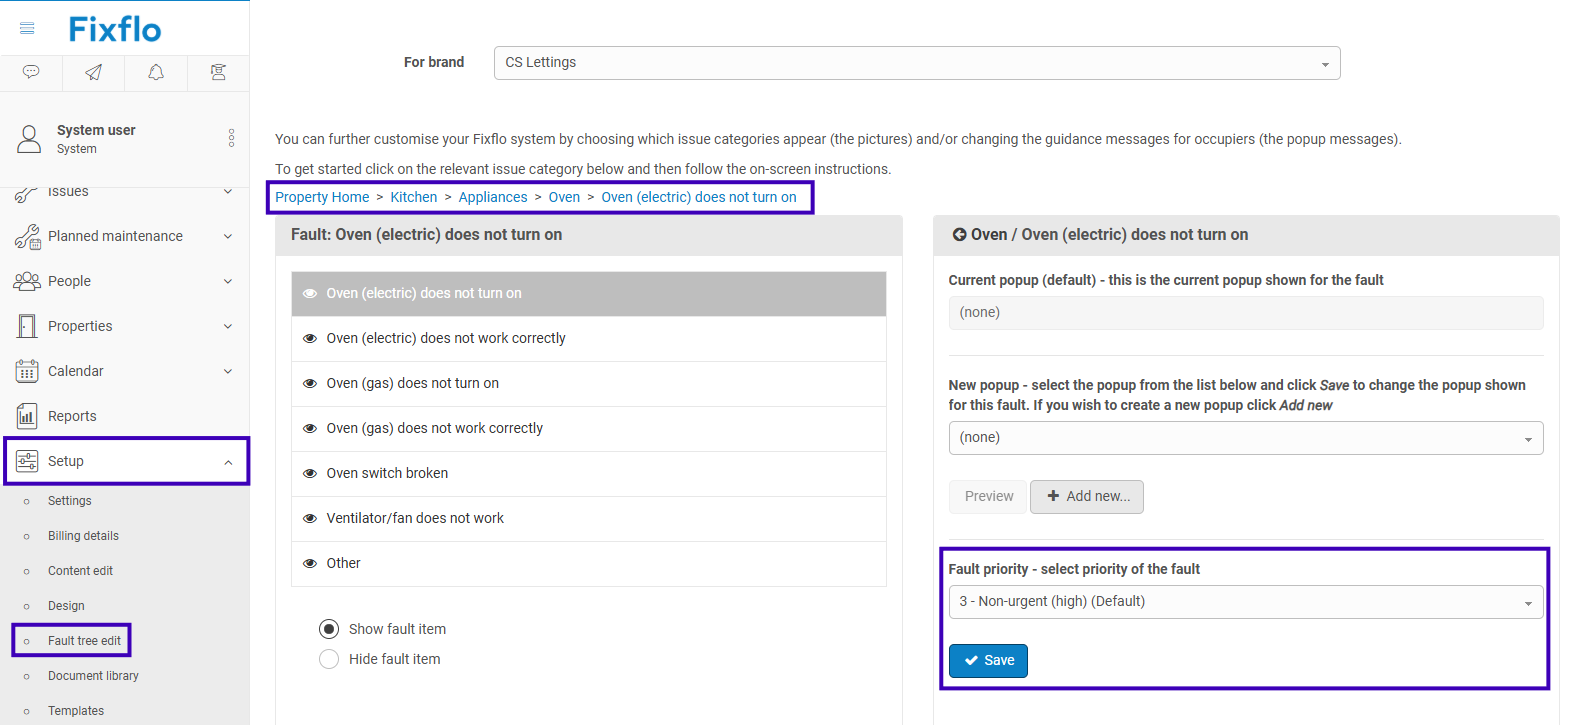Toggle eye icon for Oven switch broken
1571x725 pixels.
[x=310, y=474]
